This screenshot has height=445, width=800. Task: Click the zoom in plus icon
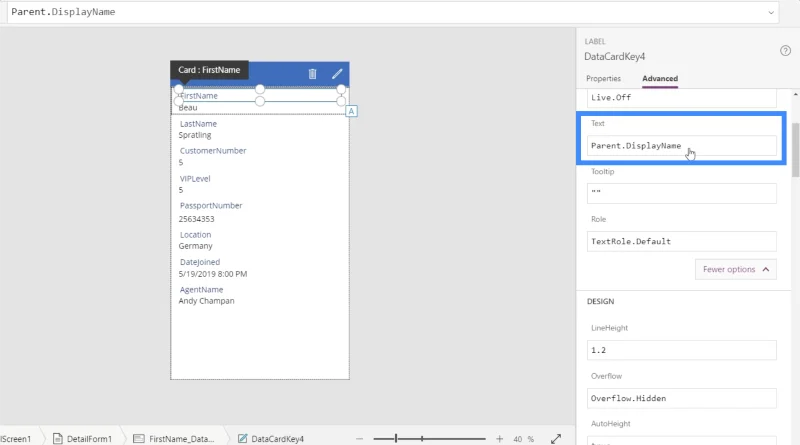[499, 438]
